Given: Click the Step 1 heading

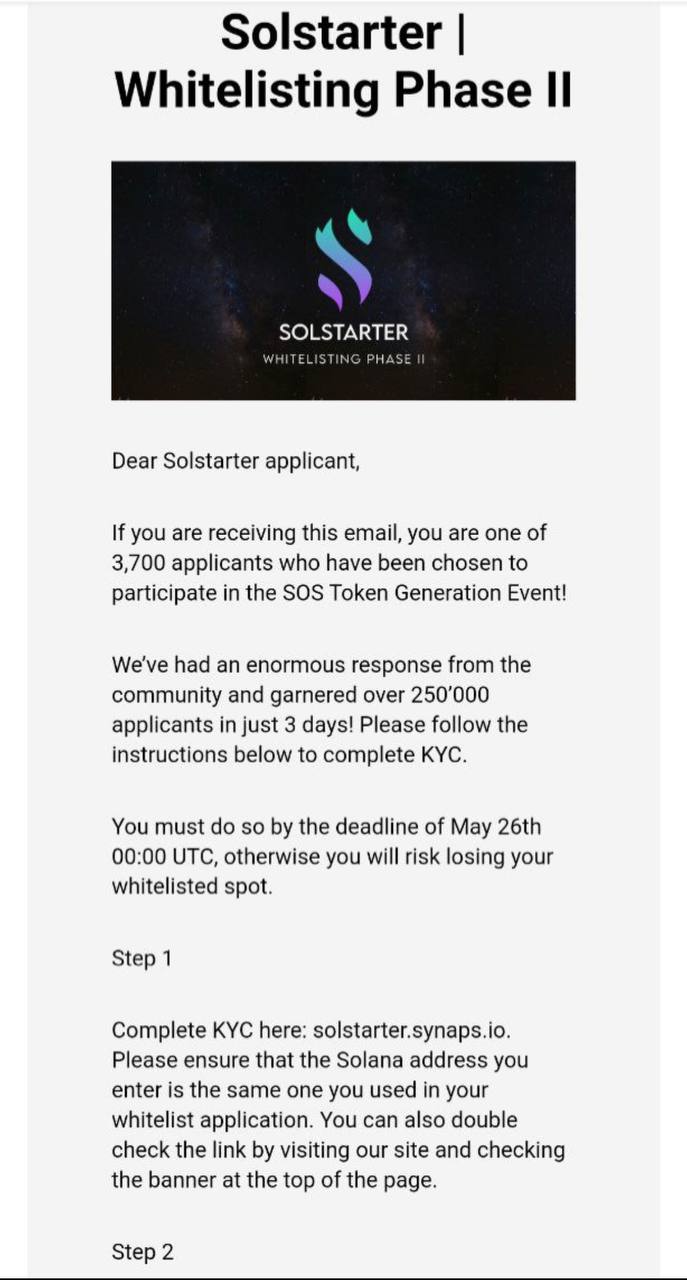Looking at the screenshot, I should click(141, 958).
